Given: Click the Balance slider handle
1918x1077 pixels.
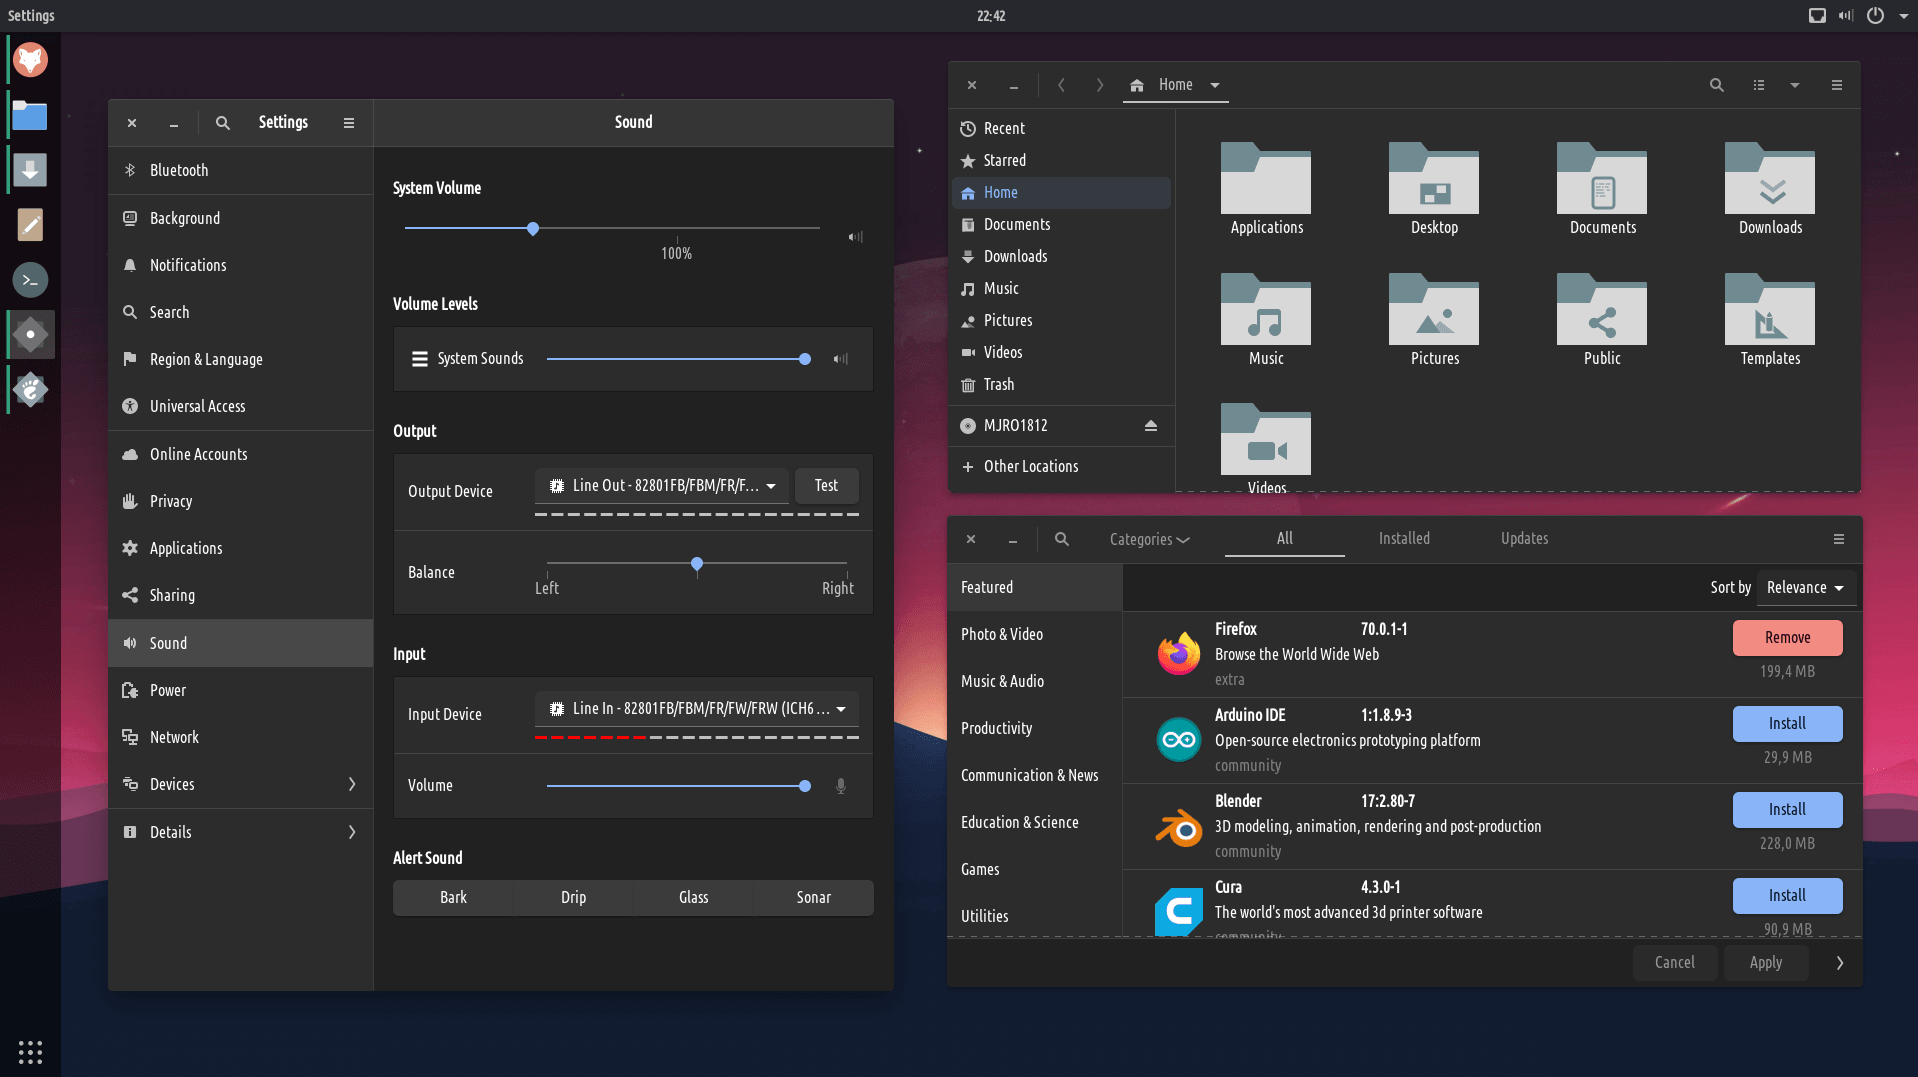Looking at the screenshot, I should click(x=697, y=564).
